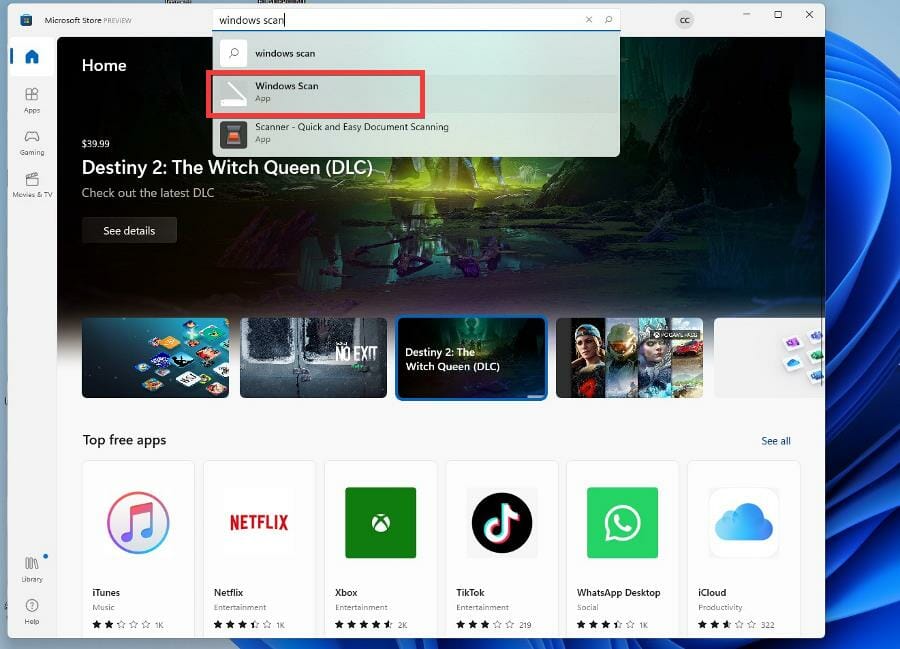Viewport: 900px width, 649px height.
Task: Open the Xbox app icon
Action: 381,522
